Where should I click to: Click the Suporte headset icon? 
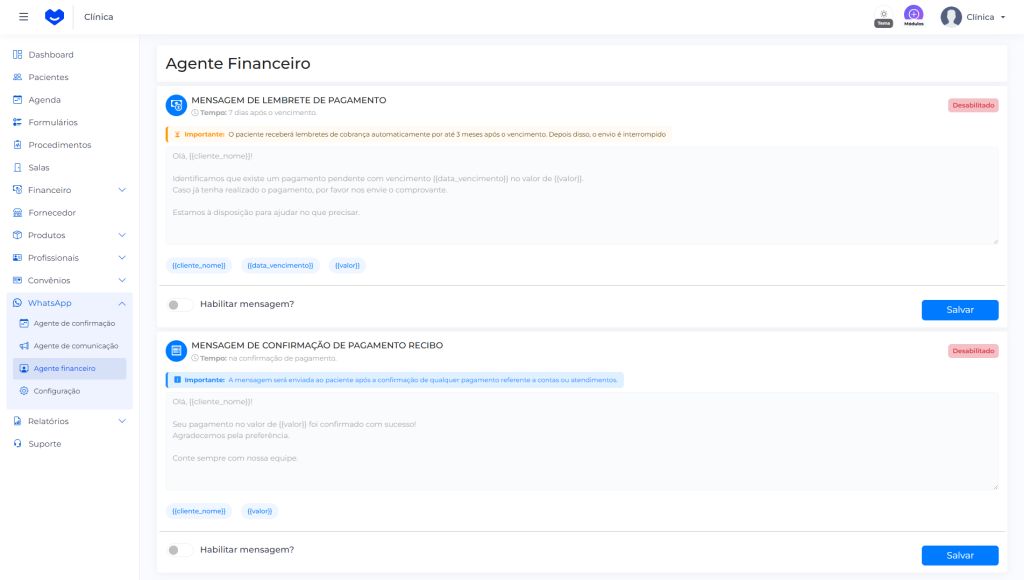pyautogui.click(x=18, y=444)
